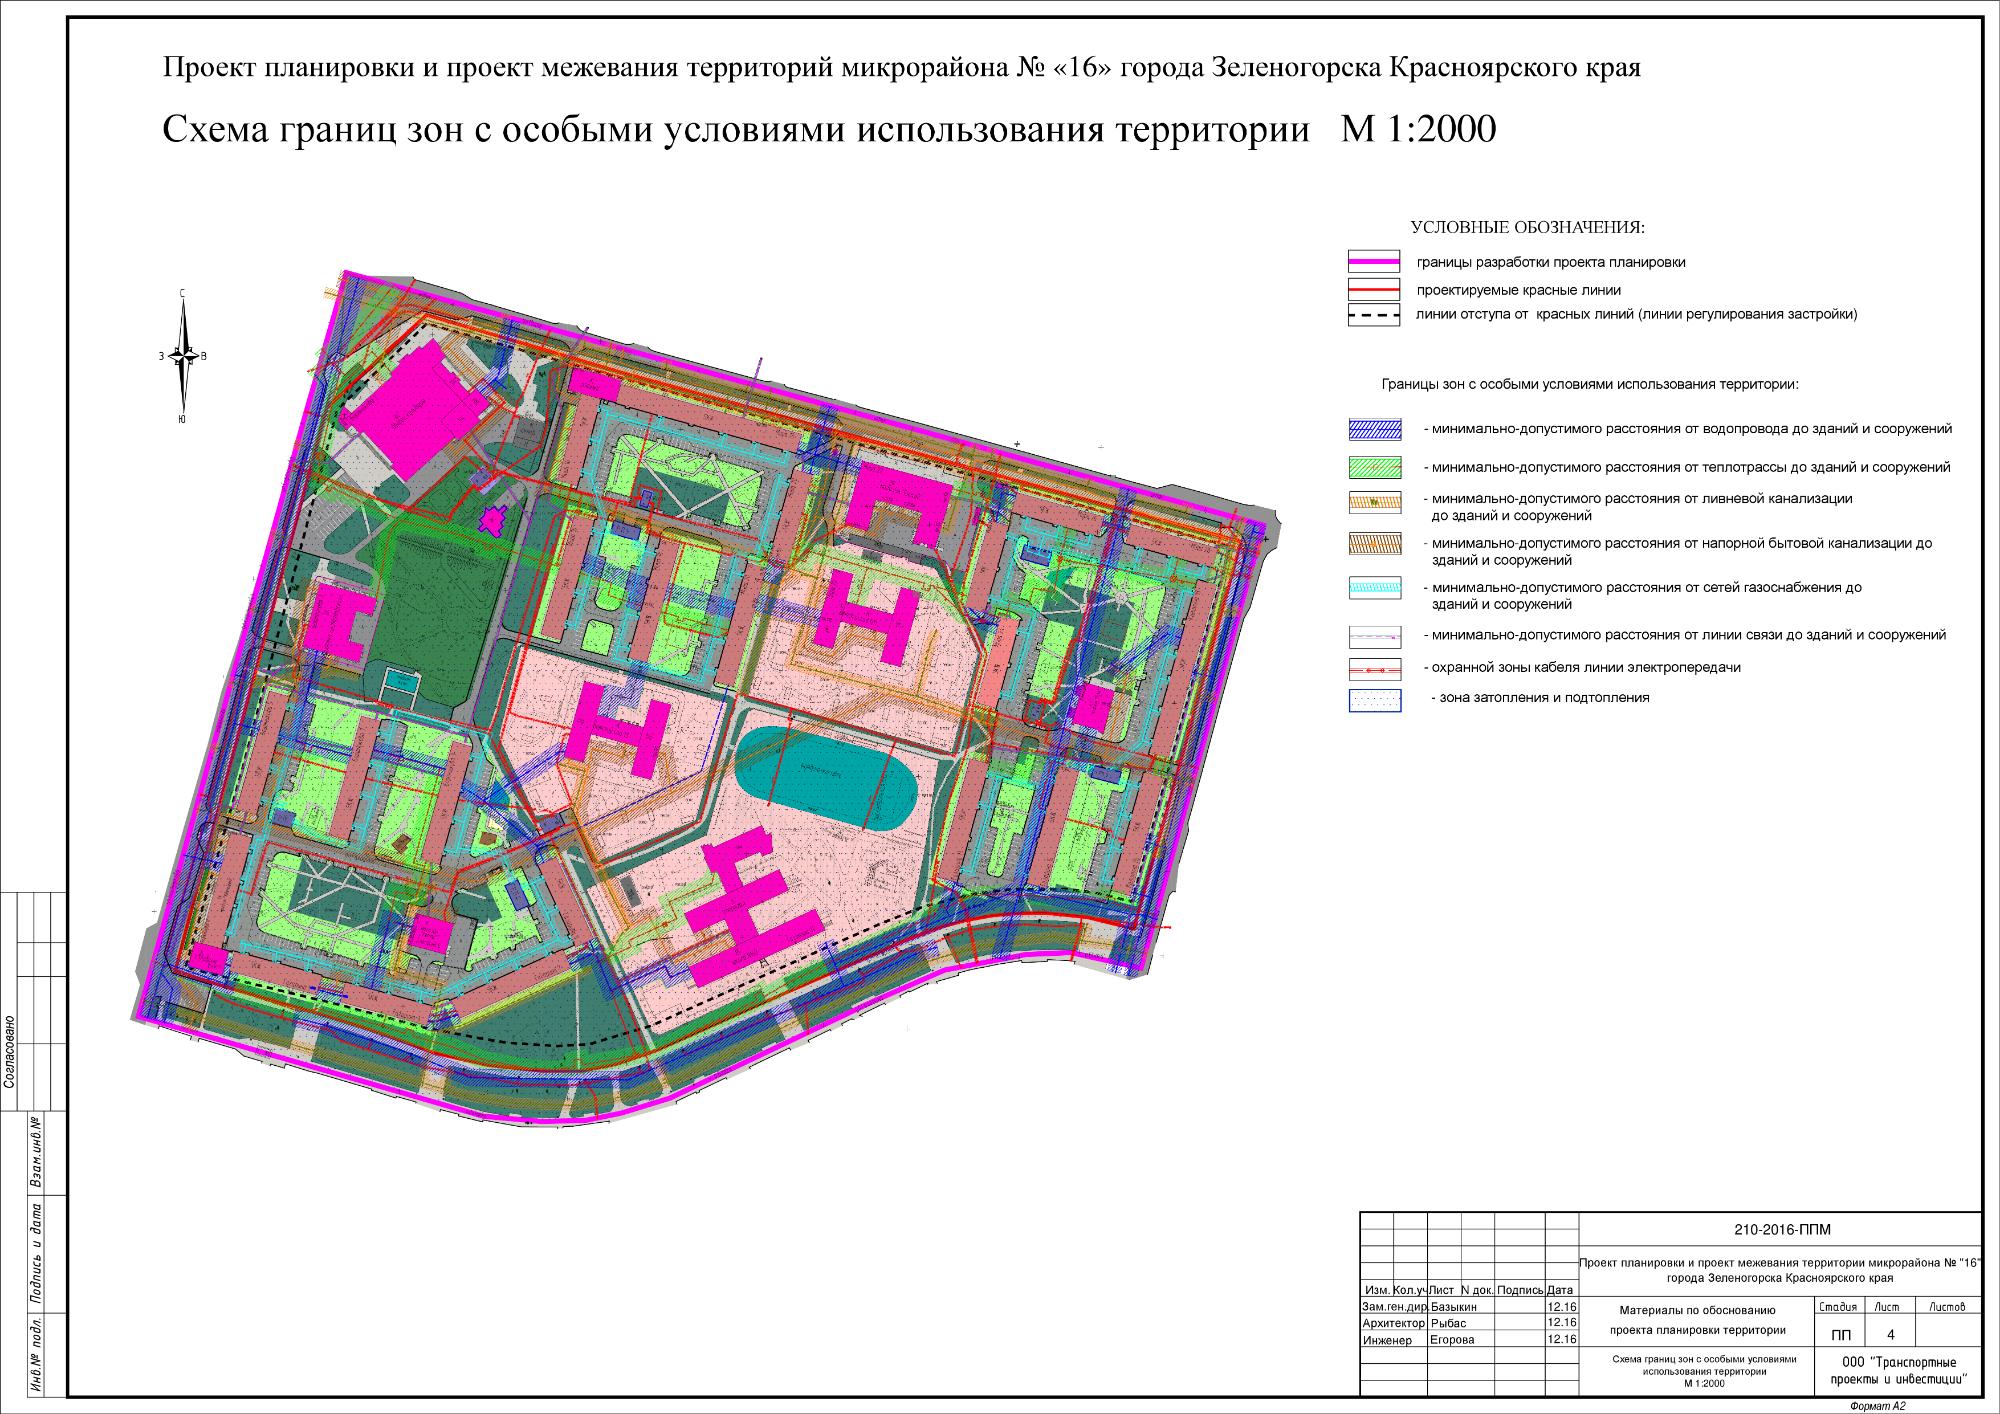
Task: Click the orange storm sewer legend swatch
Action: pyautogui.click(x=1375, y=503)
